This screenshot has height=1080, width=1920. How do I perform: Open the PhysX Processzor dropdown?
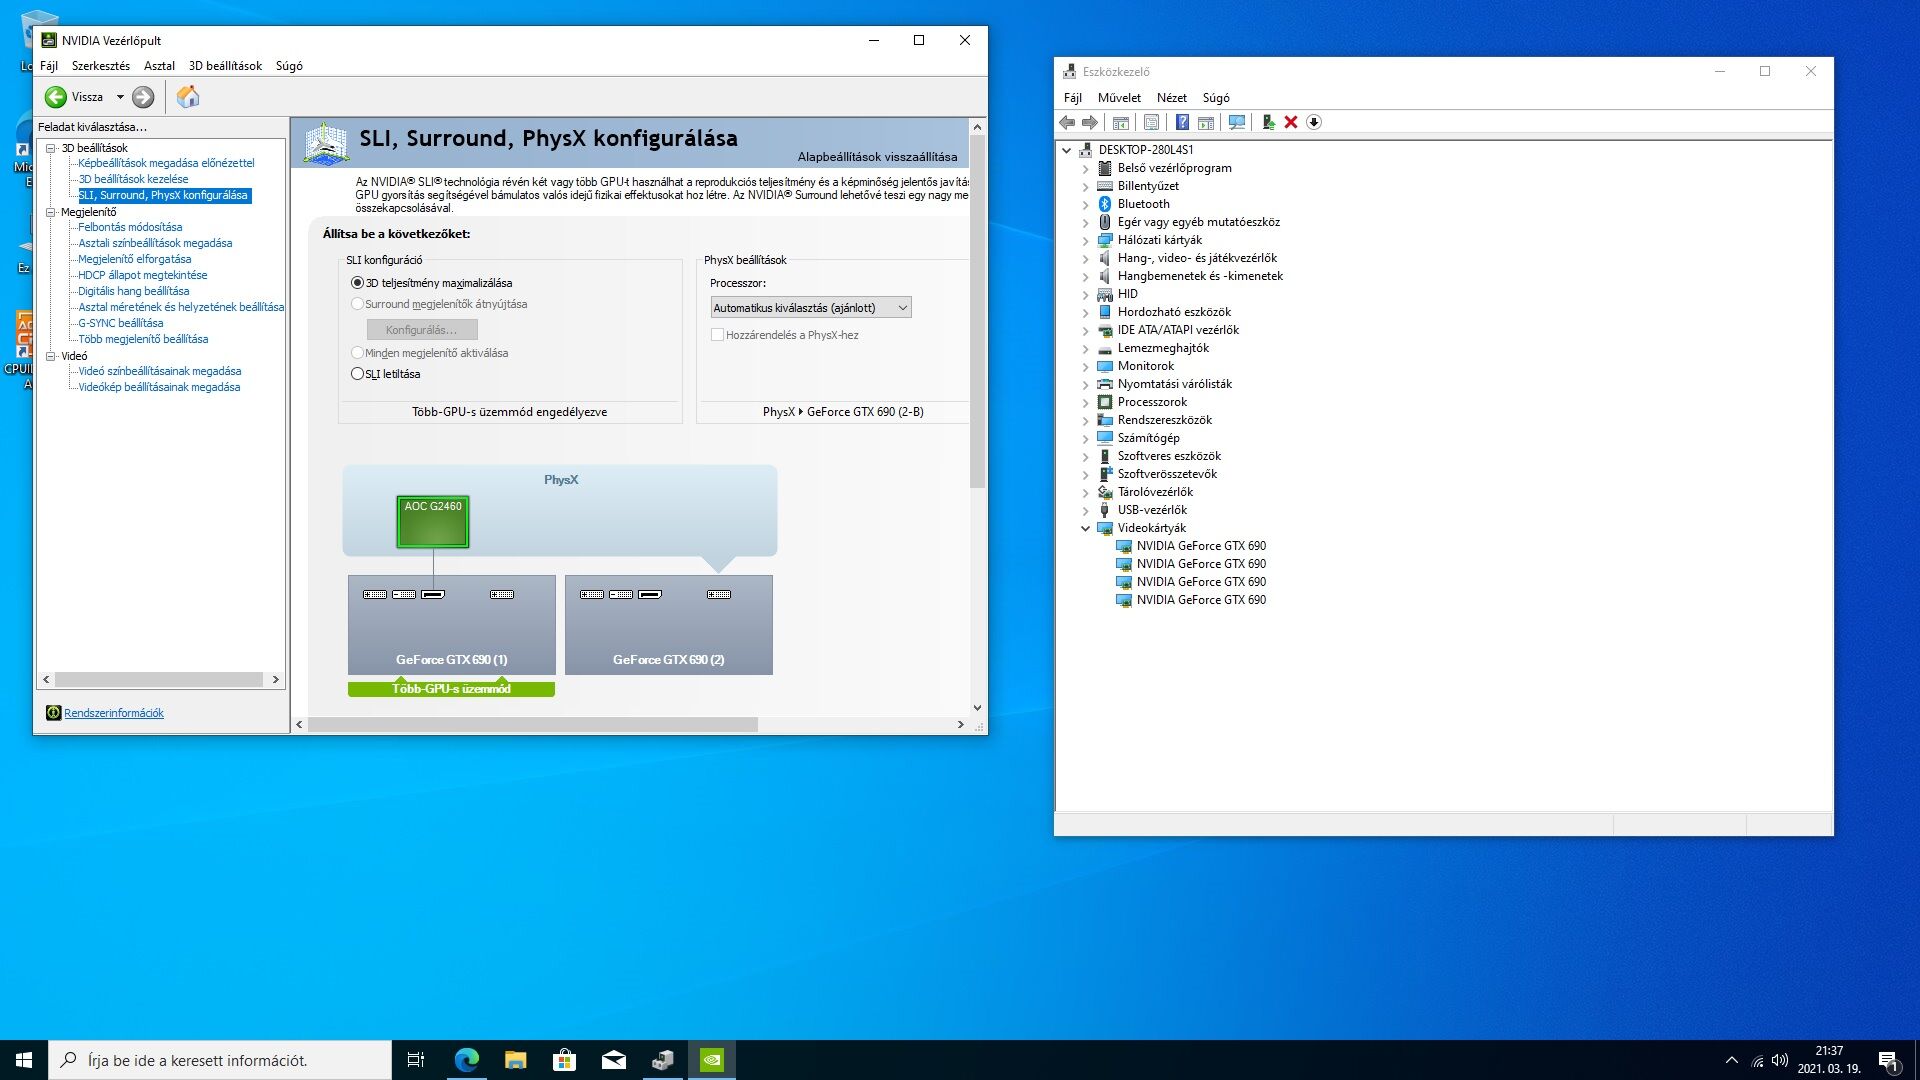click(811, 308)
